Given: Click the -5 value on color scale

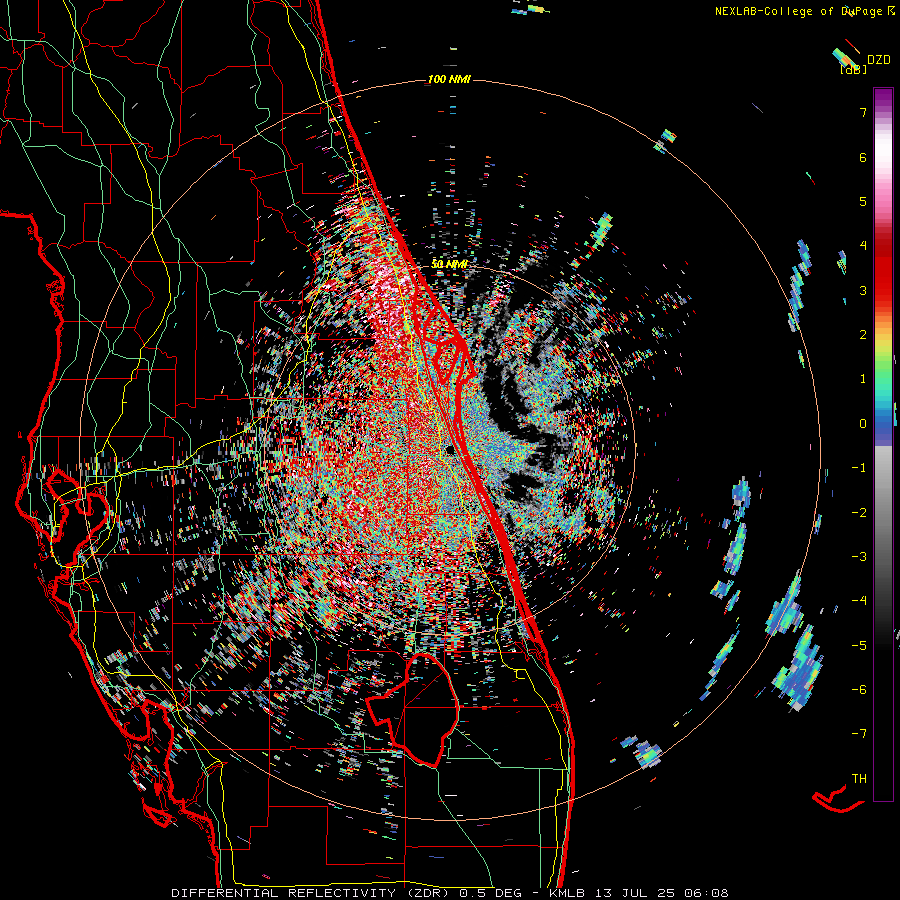Looking at the screenshot, I should click(x=859, y=645).
